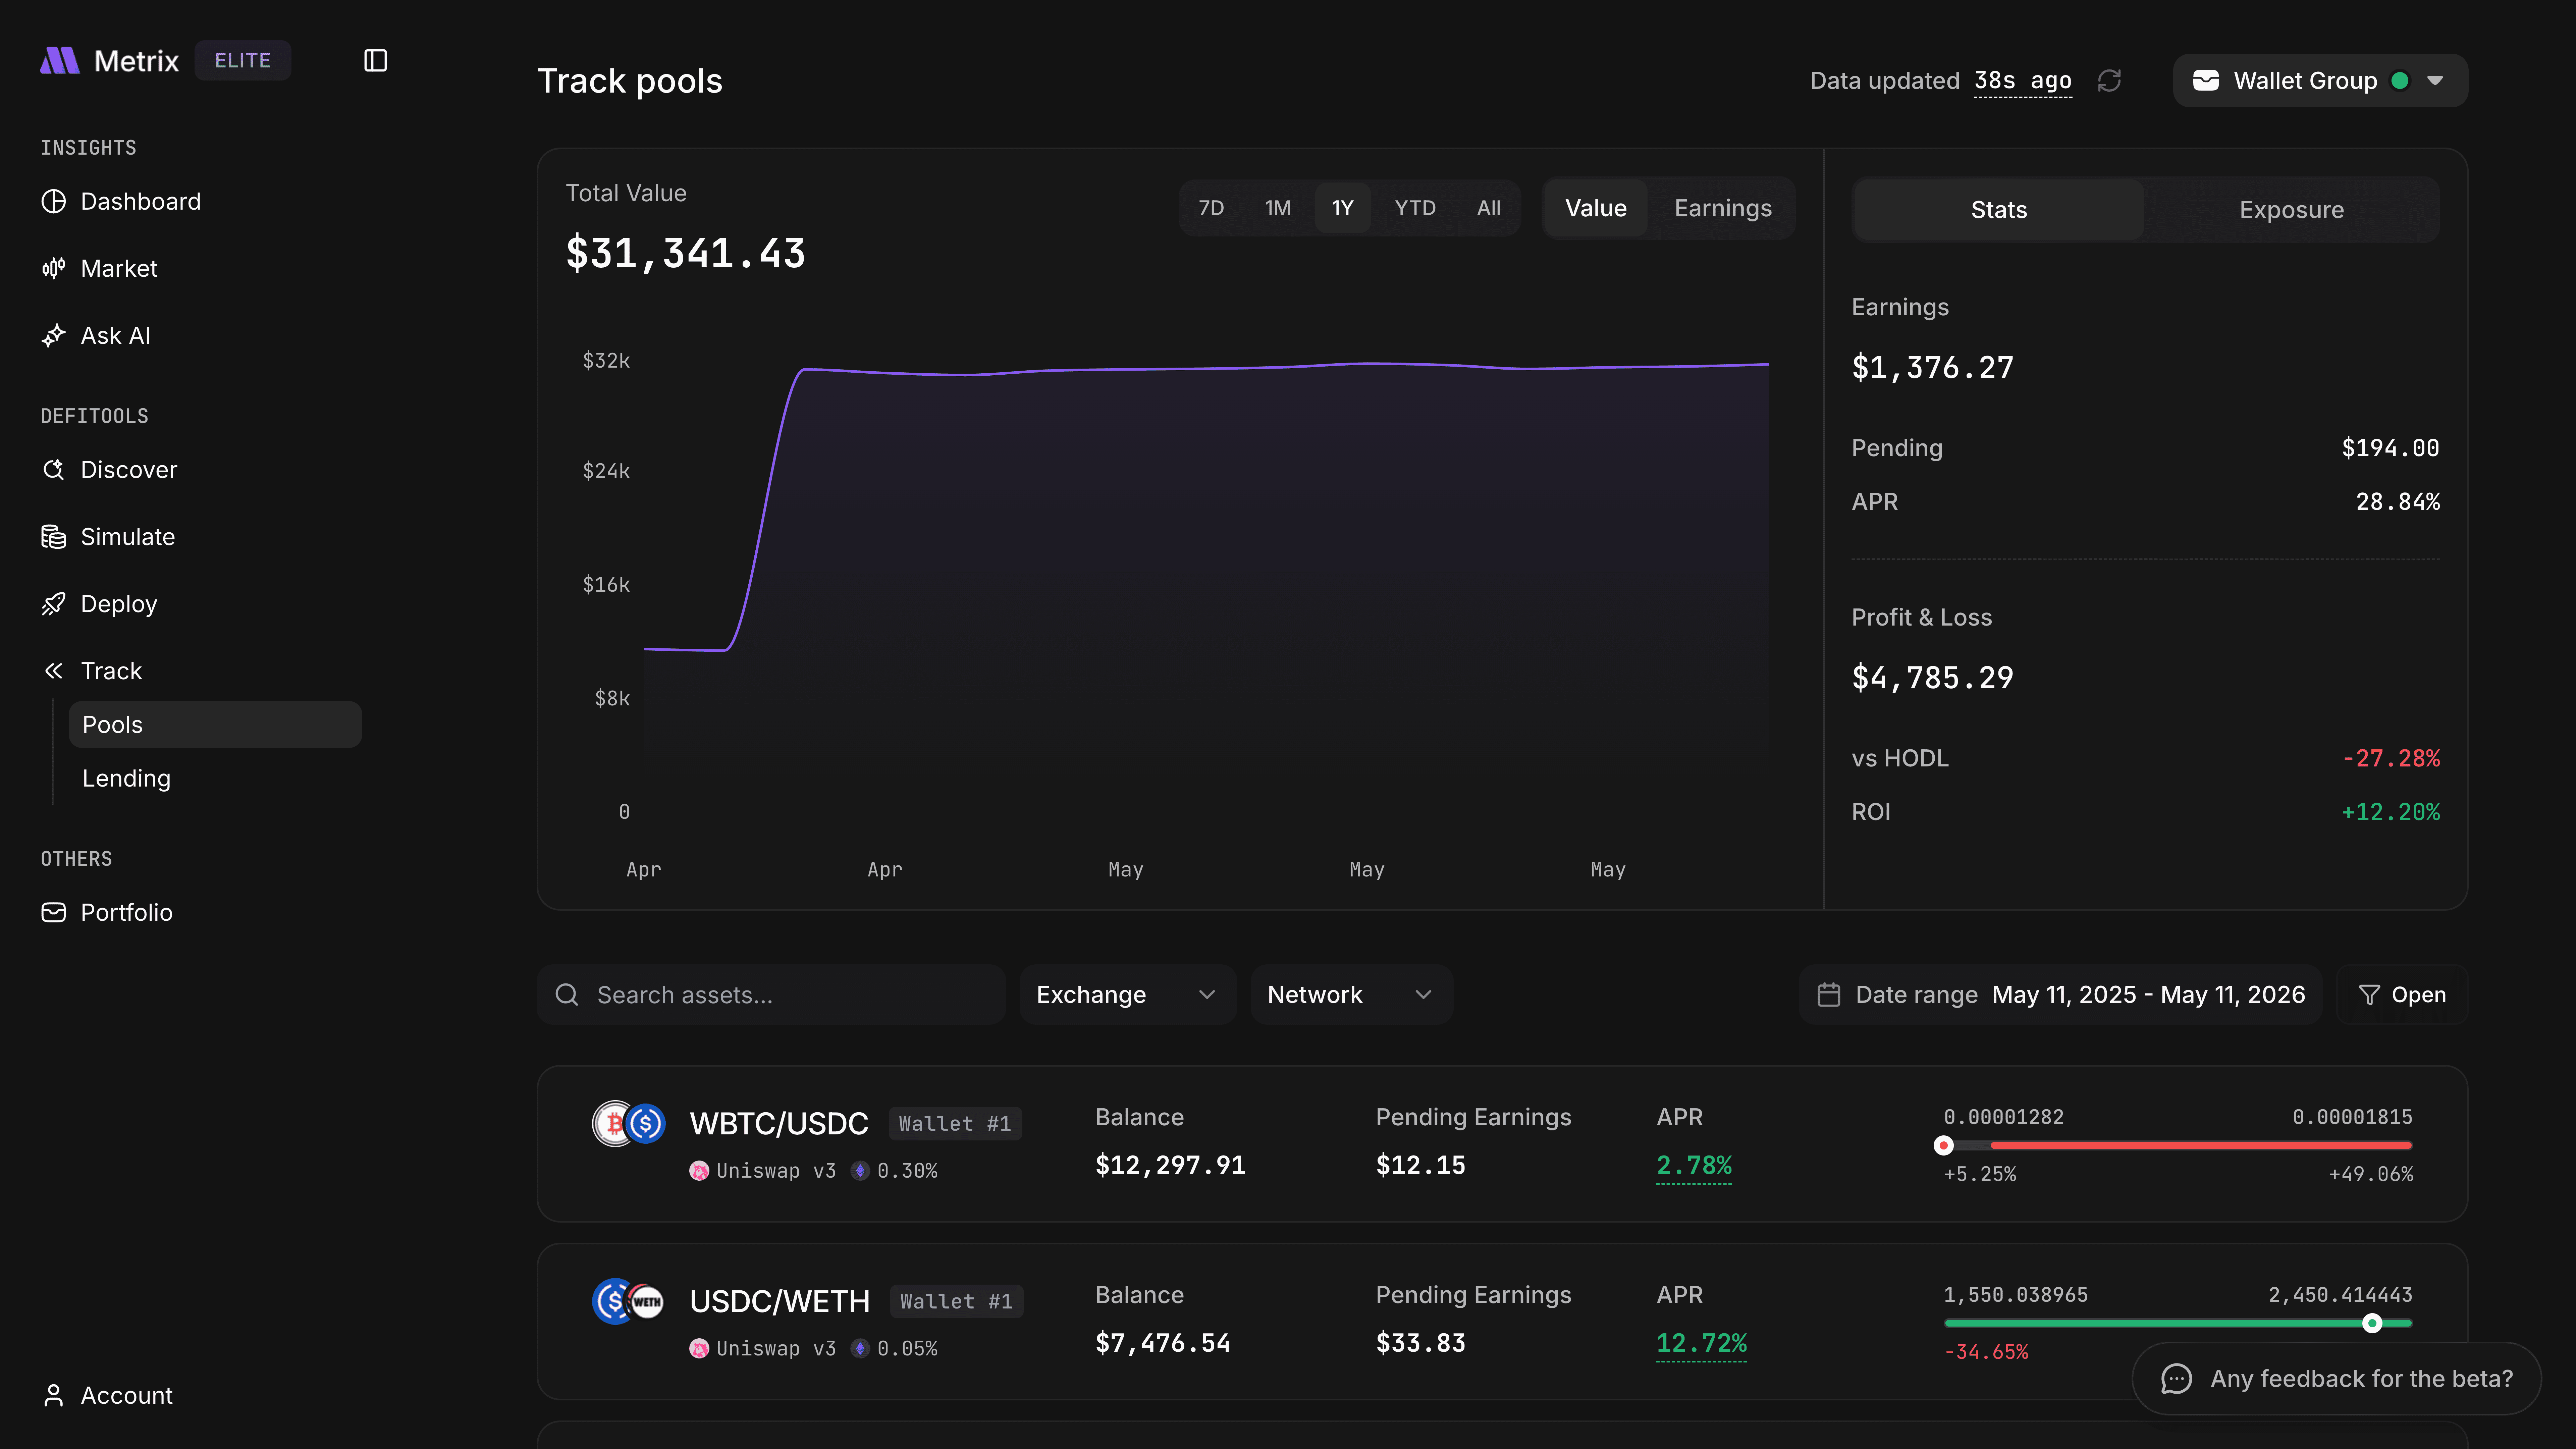
Task: Open the Date range picker
Action: pos(2060,995)
